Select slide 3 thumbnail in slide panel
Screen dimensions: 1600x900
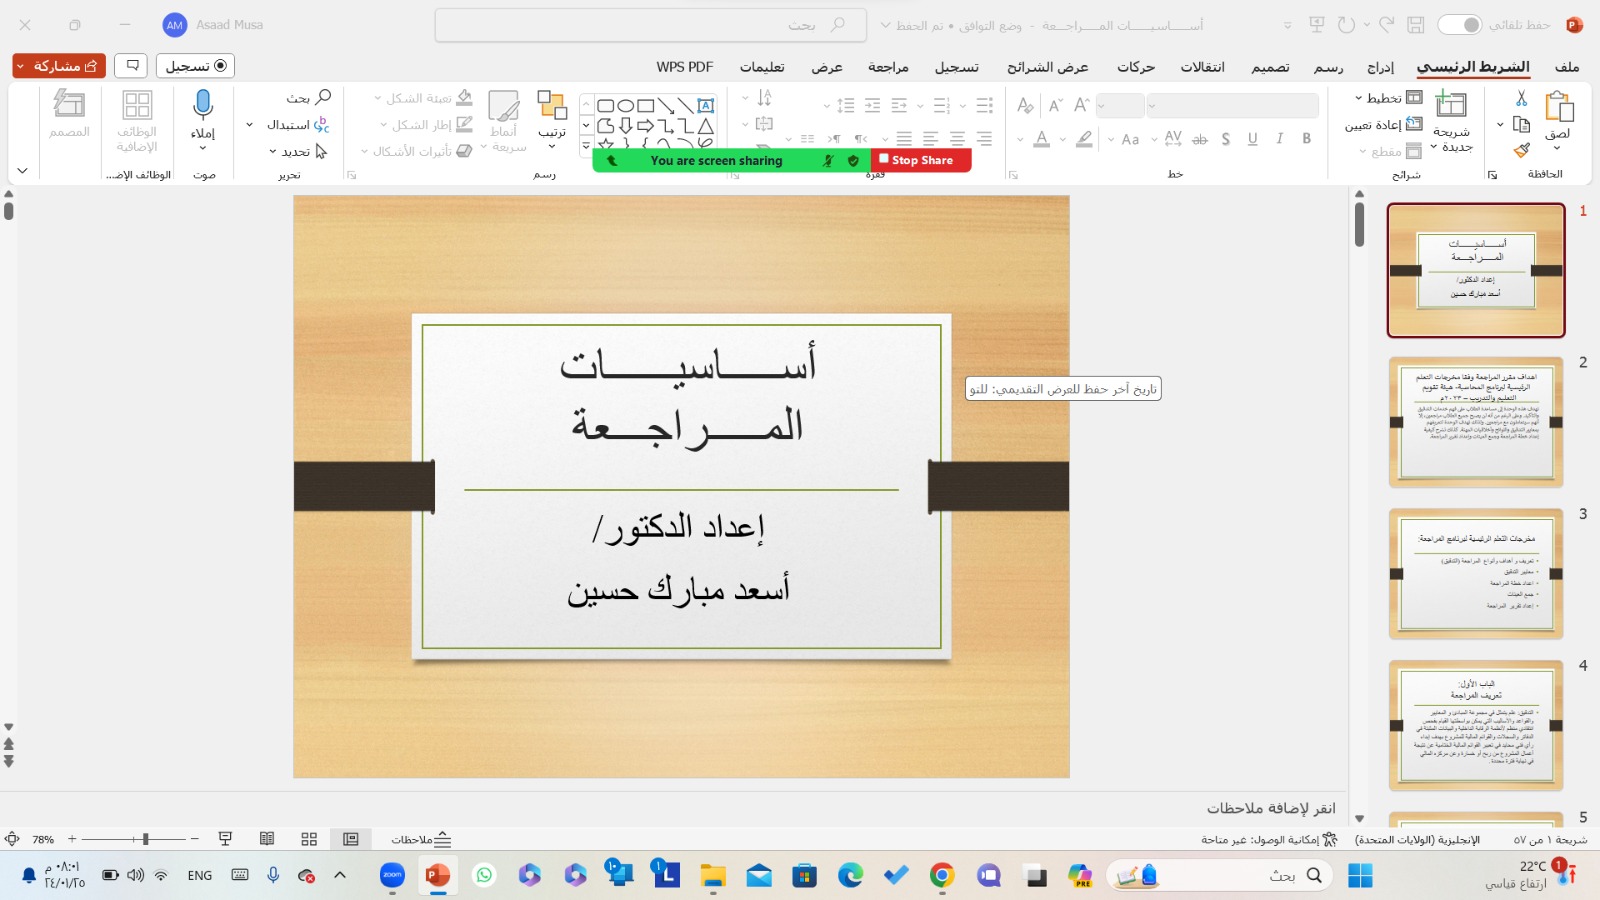(1474, 573)
